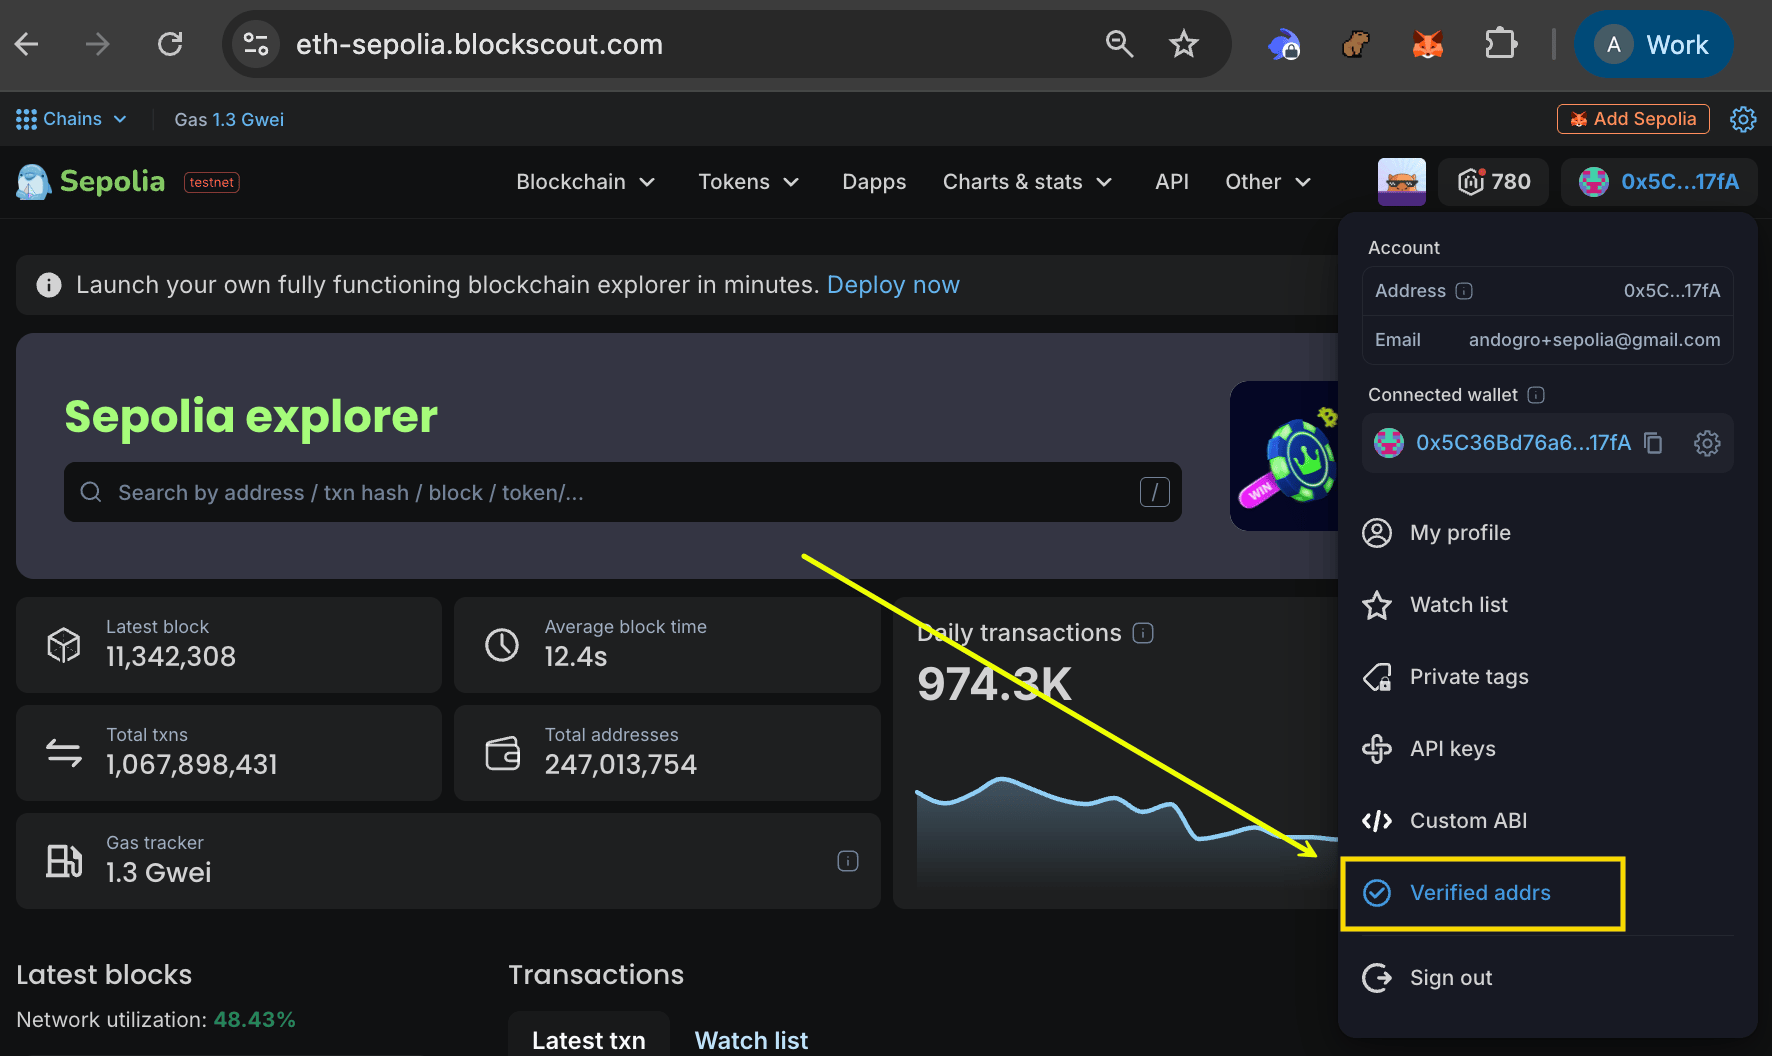Expand the Blockchain menu
The image size is (1772, 1056).
pos(586,182)
